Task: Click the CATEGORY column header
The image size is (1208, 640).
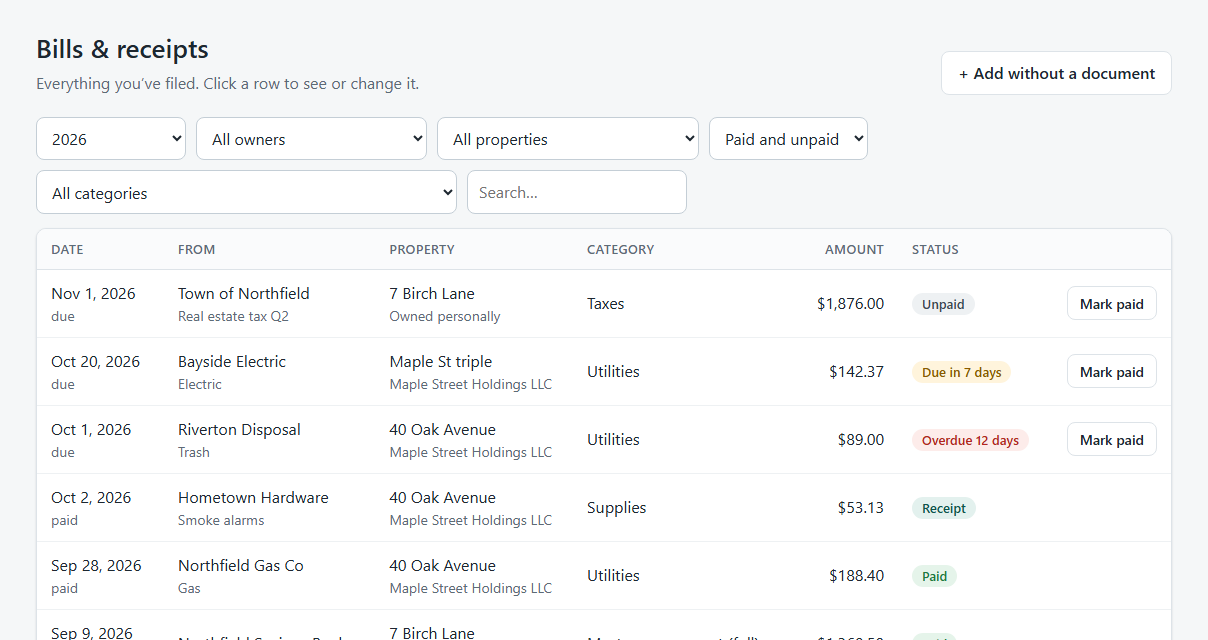Action: coord(620,250)
